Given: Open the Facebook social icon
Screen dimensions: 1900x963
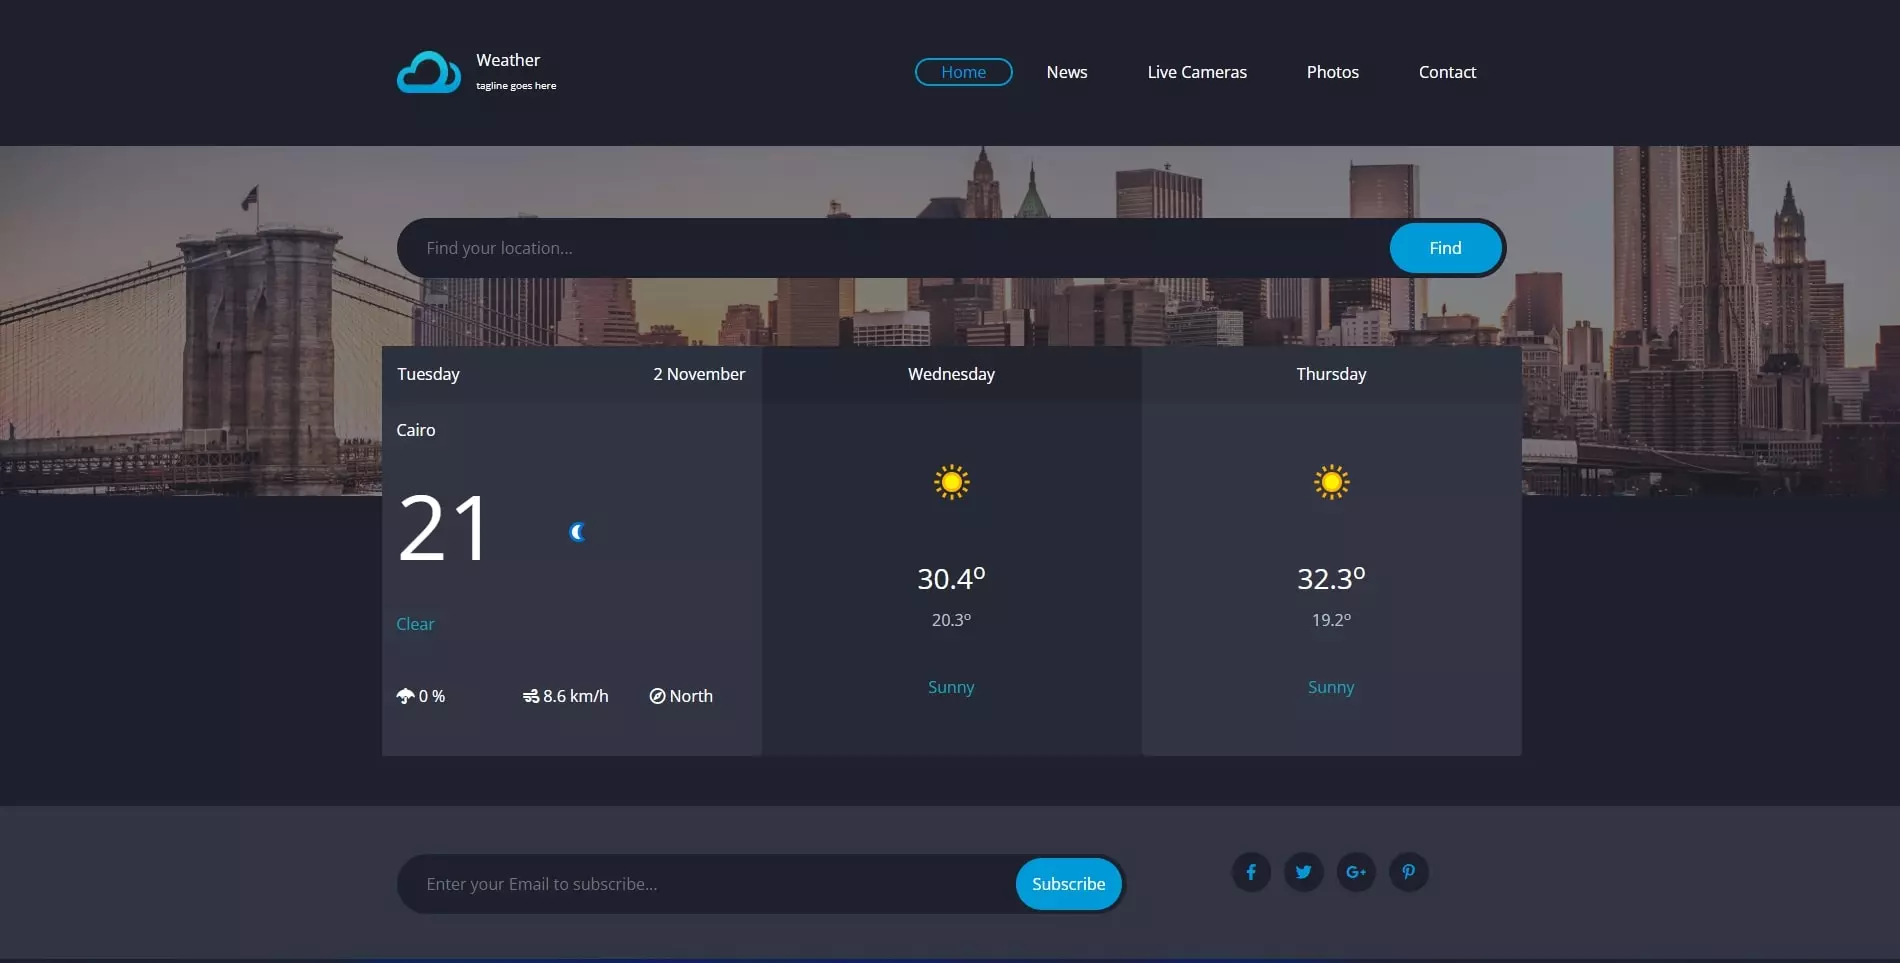Looking at the screenshot, I should tap(1251, 872).
